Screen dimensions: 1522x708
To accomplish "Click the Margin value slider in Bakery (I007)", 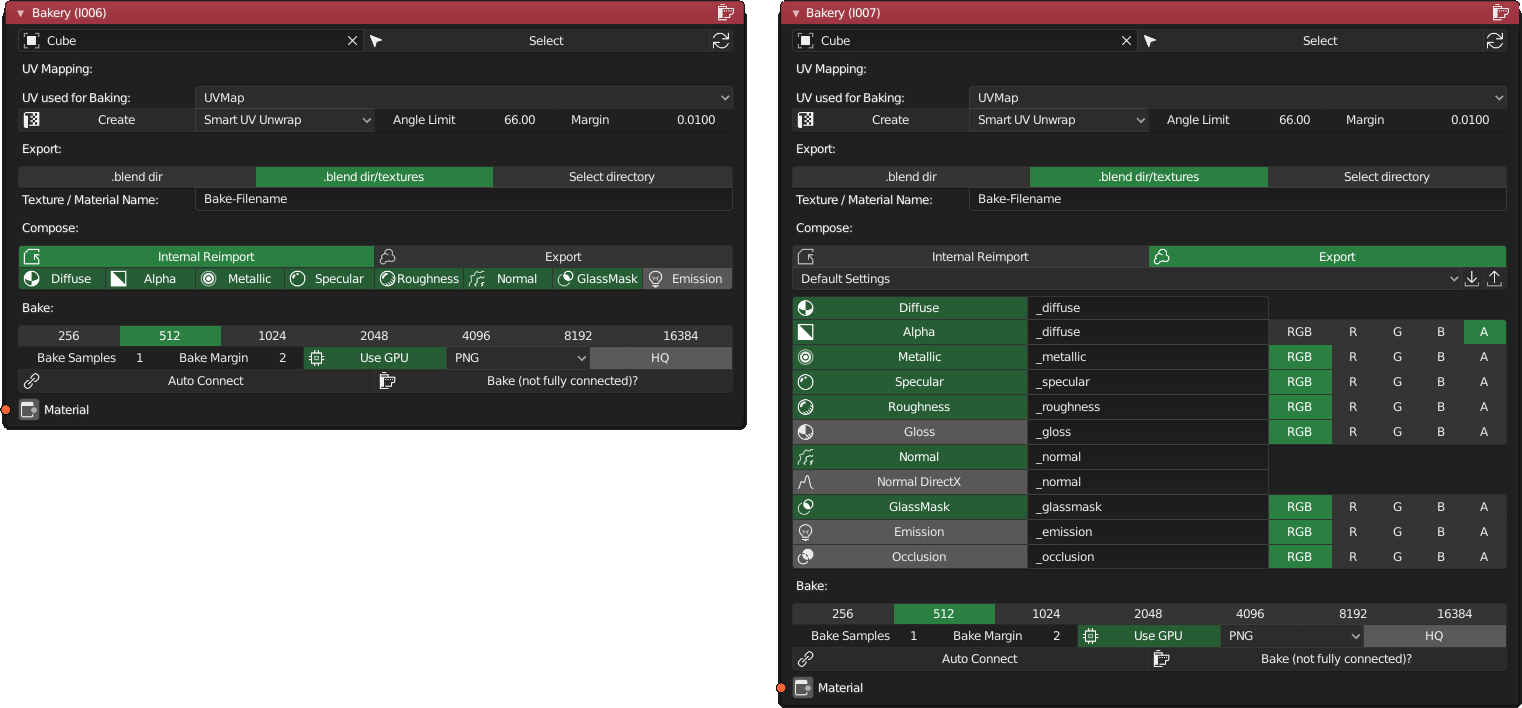I will (x=1418, y=120).
